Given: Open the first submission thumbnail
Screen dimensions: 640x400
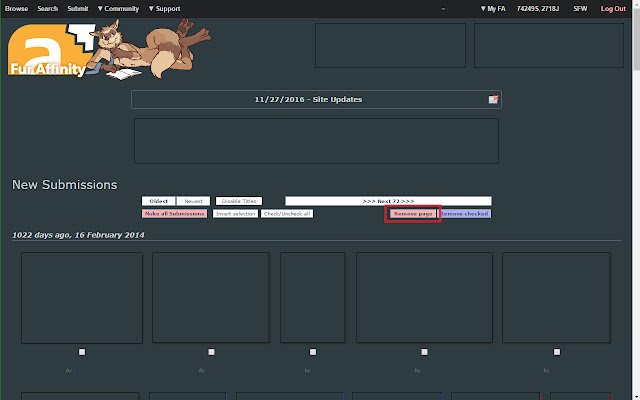Looking at the screenshot, I should 82,298.
